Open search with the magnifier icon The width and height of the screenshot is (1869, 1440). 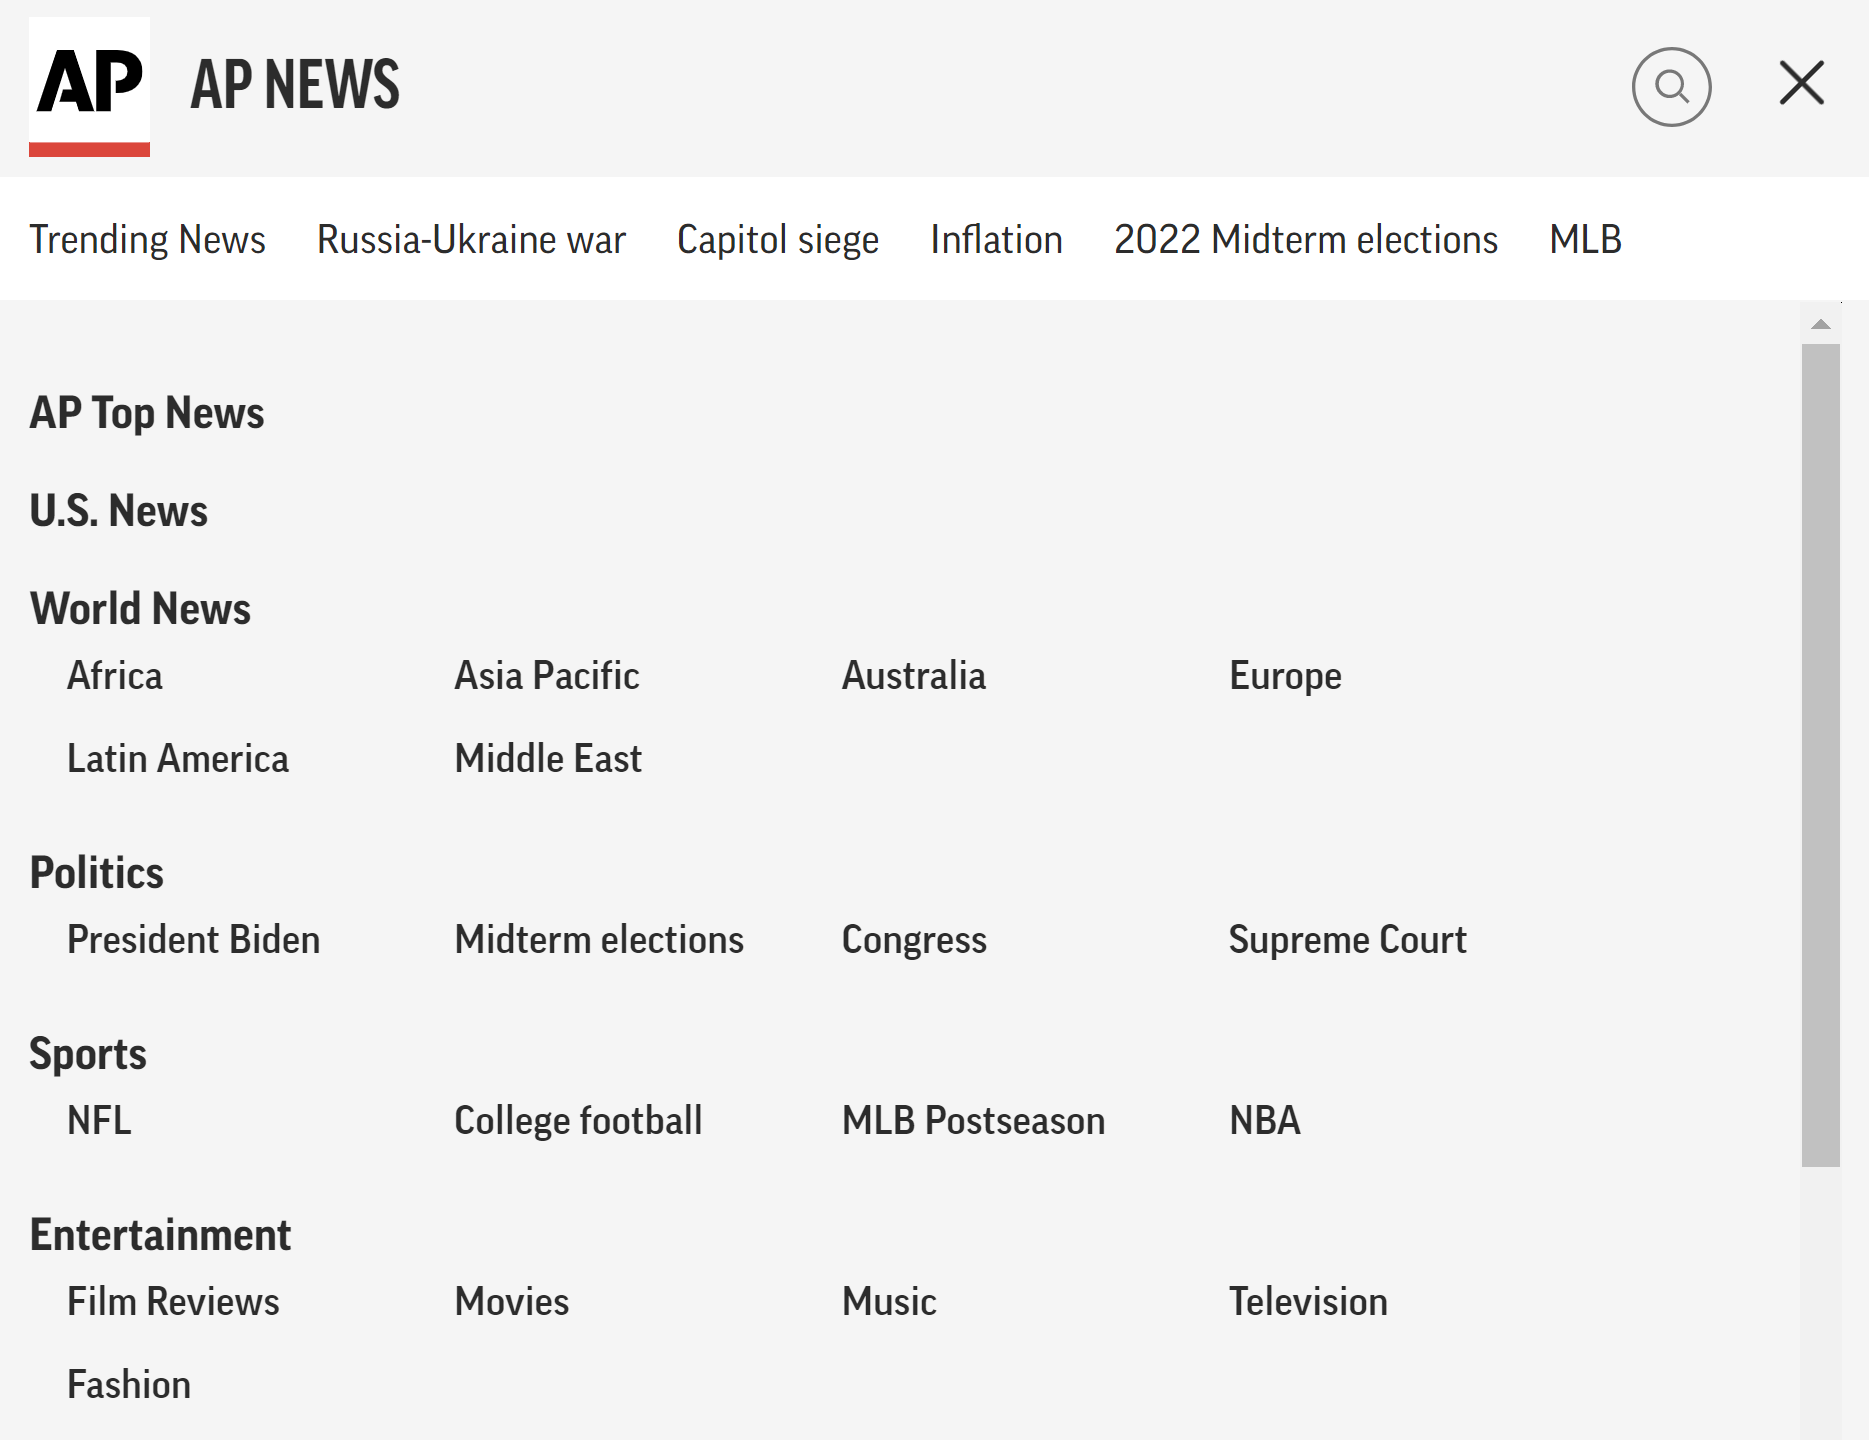1671,87
